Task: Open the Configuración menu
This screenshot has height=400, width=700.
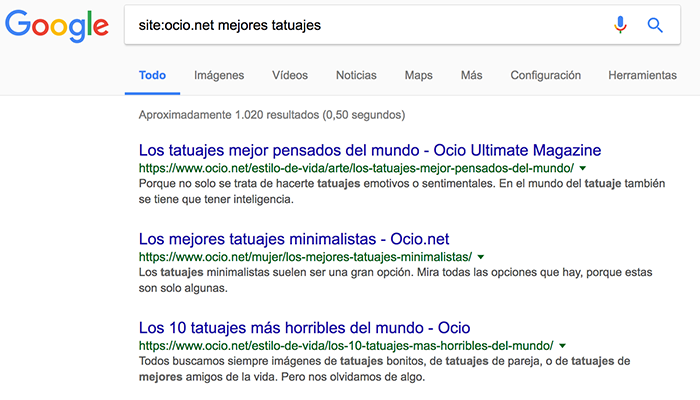Action: (545, 75)
